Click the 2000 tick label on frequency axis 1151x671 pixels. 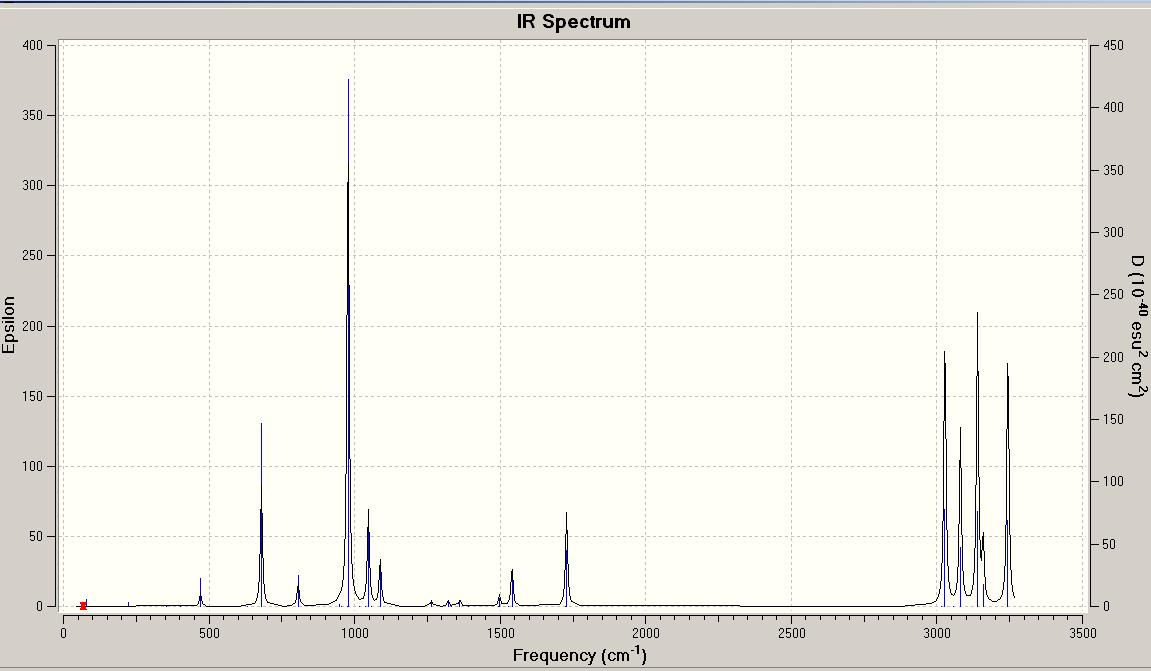click(646, 633)
